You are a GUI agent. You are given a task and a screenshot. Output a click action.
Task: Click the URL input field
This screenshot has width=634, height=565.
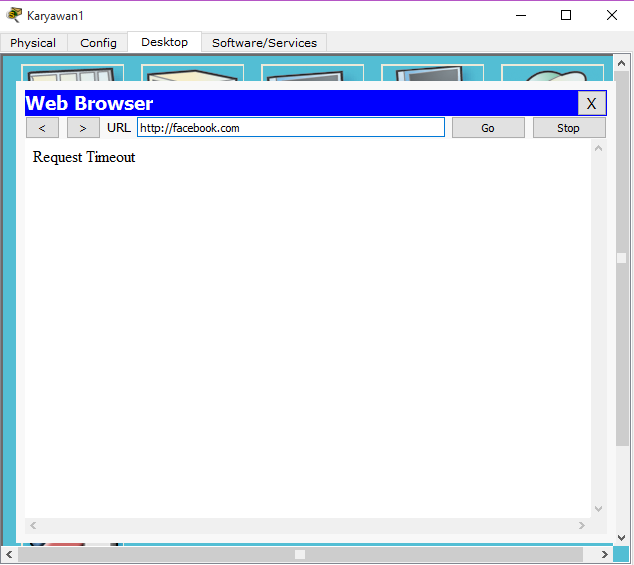291,128
